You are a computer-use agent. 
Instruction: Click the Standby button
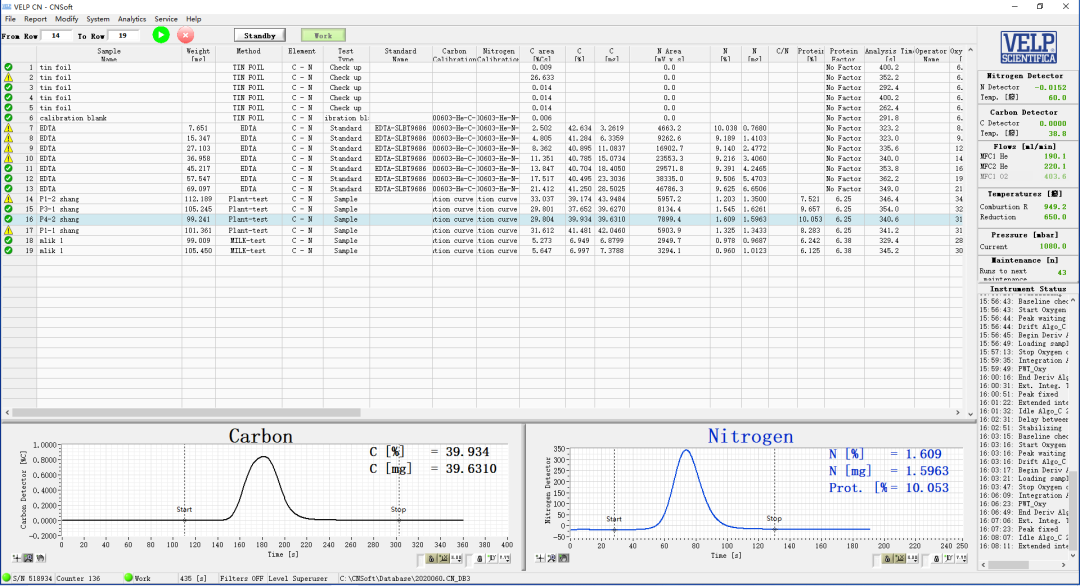click(260, 35)
